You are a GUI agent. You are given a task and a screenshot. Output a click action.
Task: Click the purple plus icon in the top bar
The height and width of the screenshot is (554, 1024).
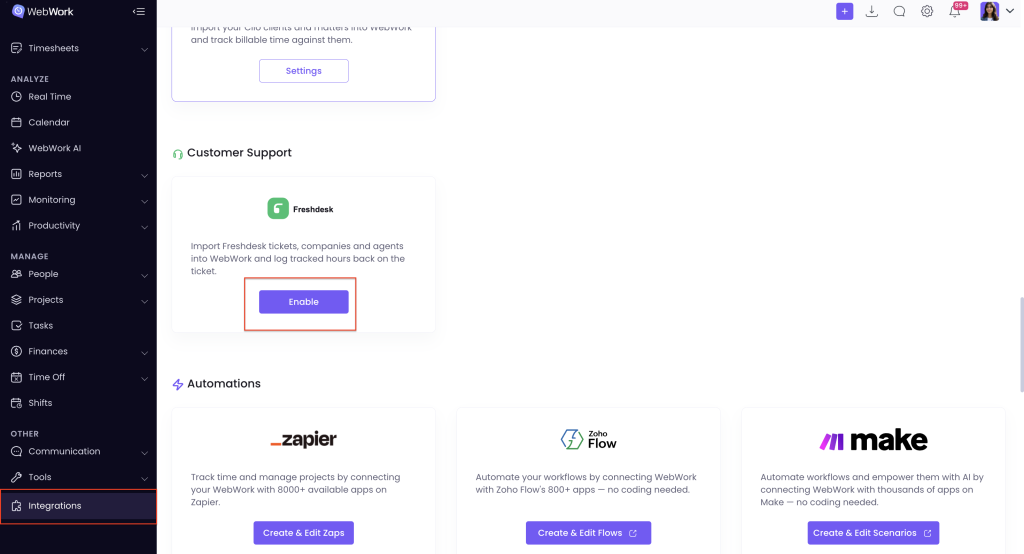844,11
